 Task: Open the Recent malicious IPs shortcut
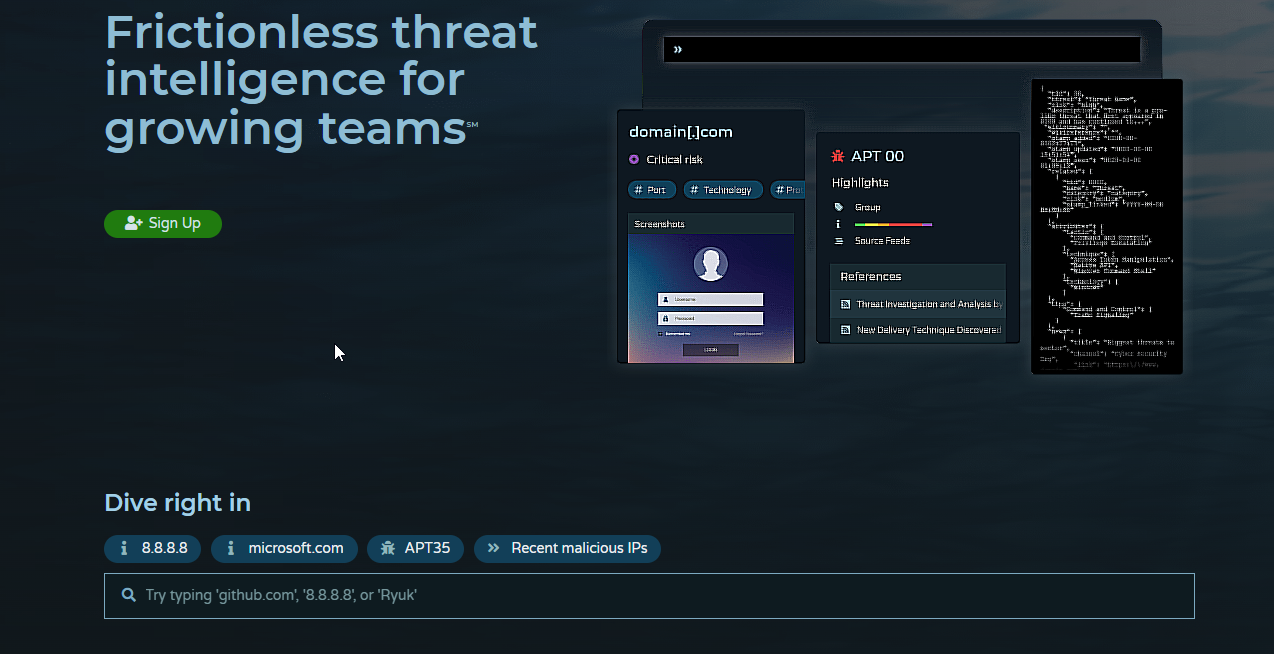(x=567, y=548)
